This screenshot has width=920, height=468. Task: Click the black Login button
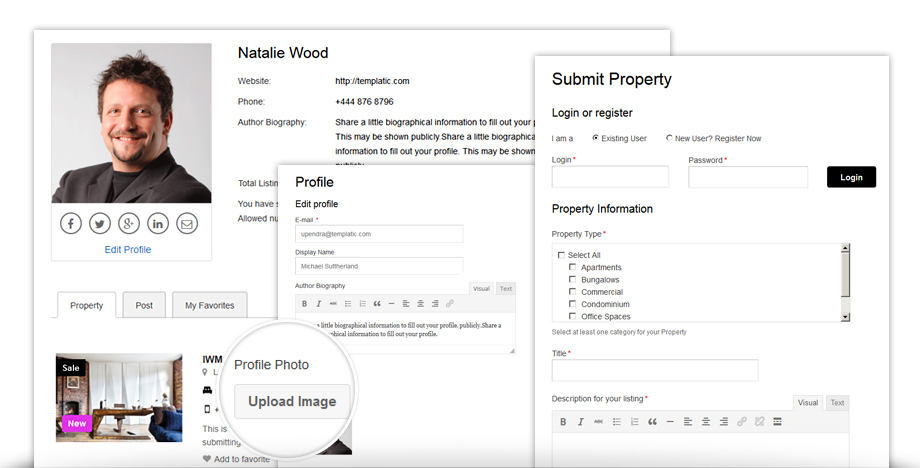[851, 177]
